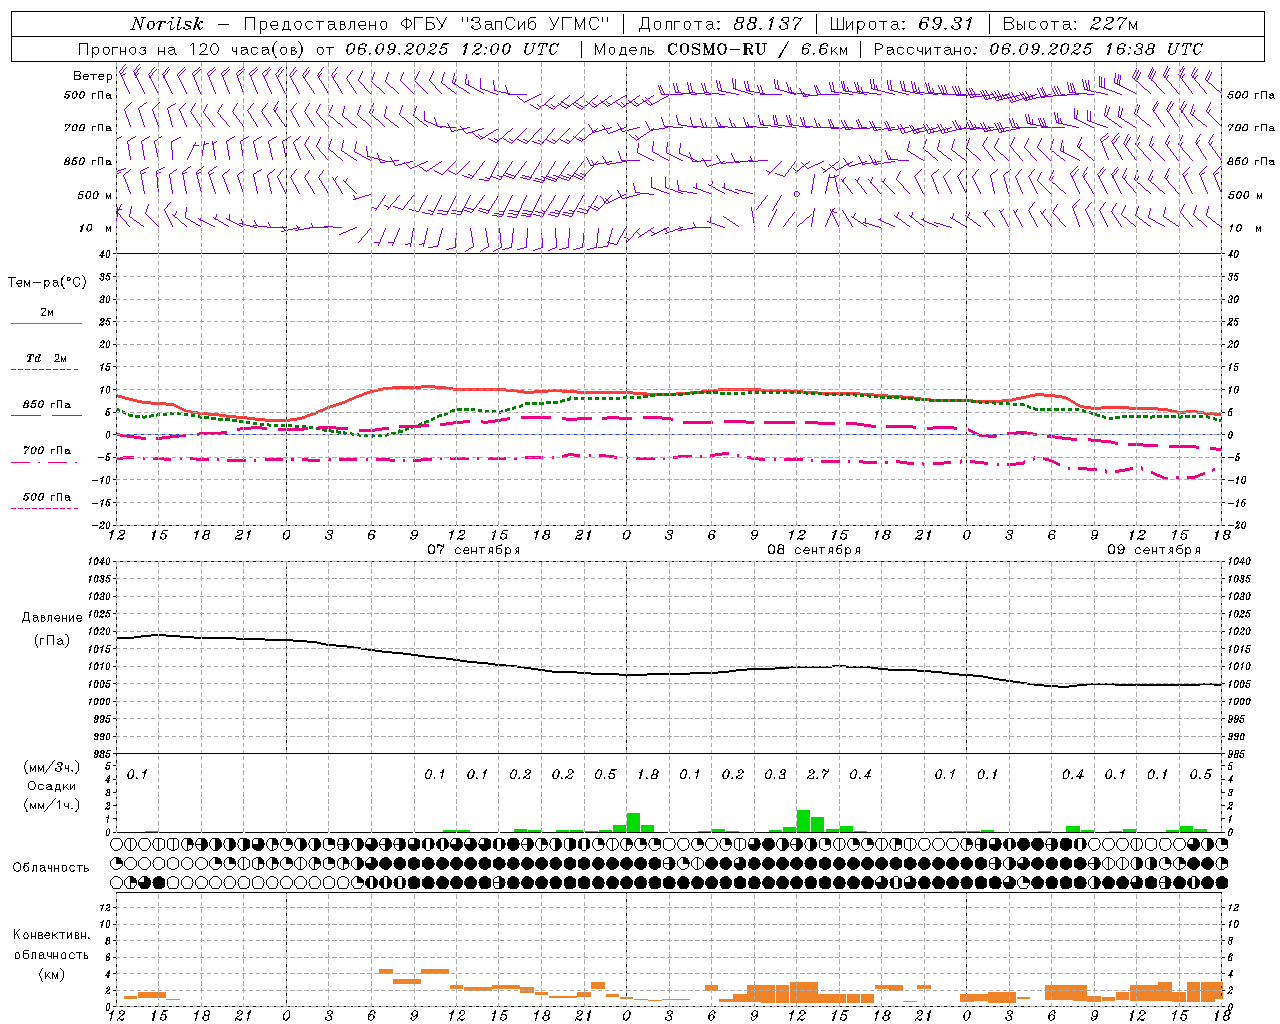Select the longitude value 'Долгота: 88.137'
This screenshot has height=1024, width=1280.
point(720,24)
